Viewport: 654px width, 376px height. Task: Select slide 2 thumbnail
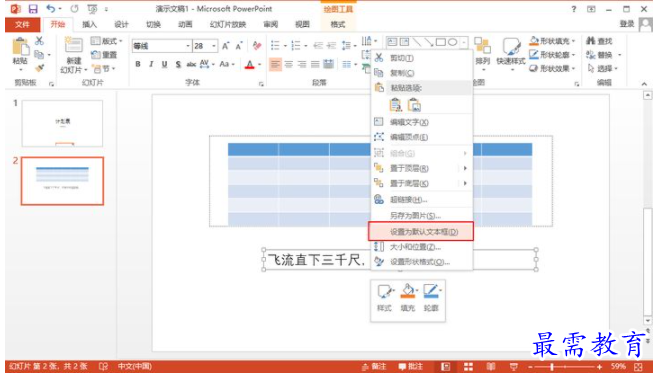click(x=62, y=181)
